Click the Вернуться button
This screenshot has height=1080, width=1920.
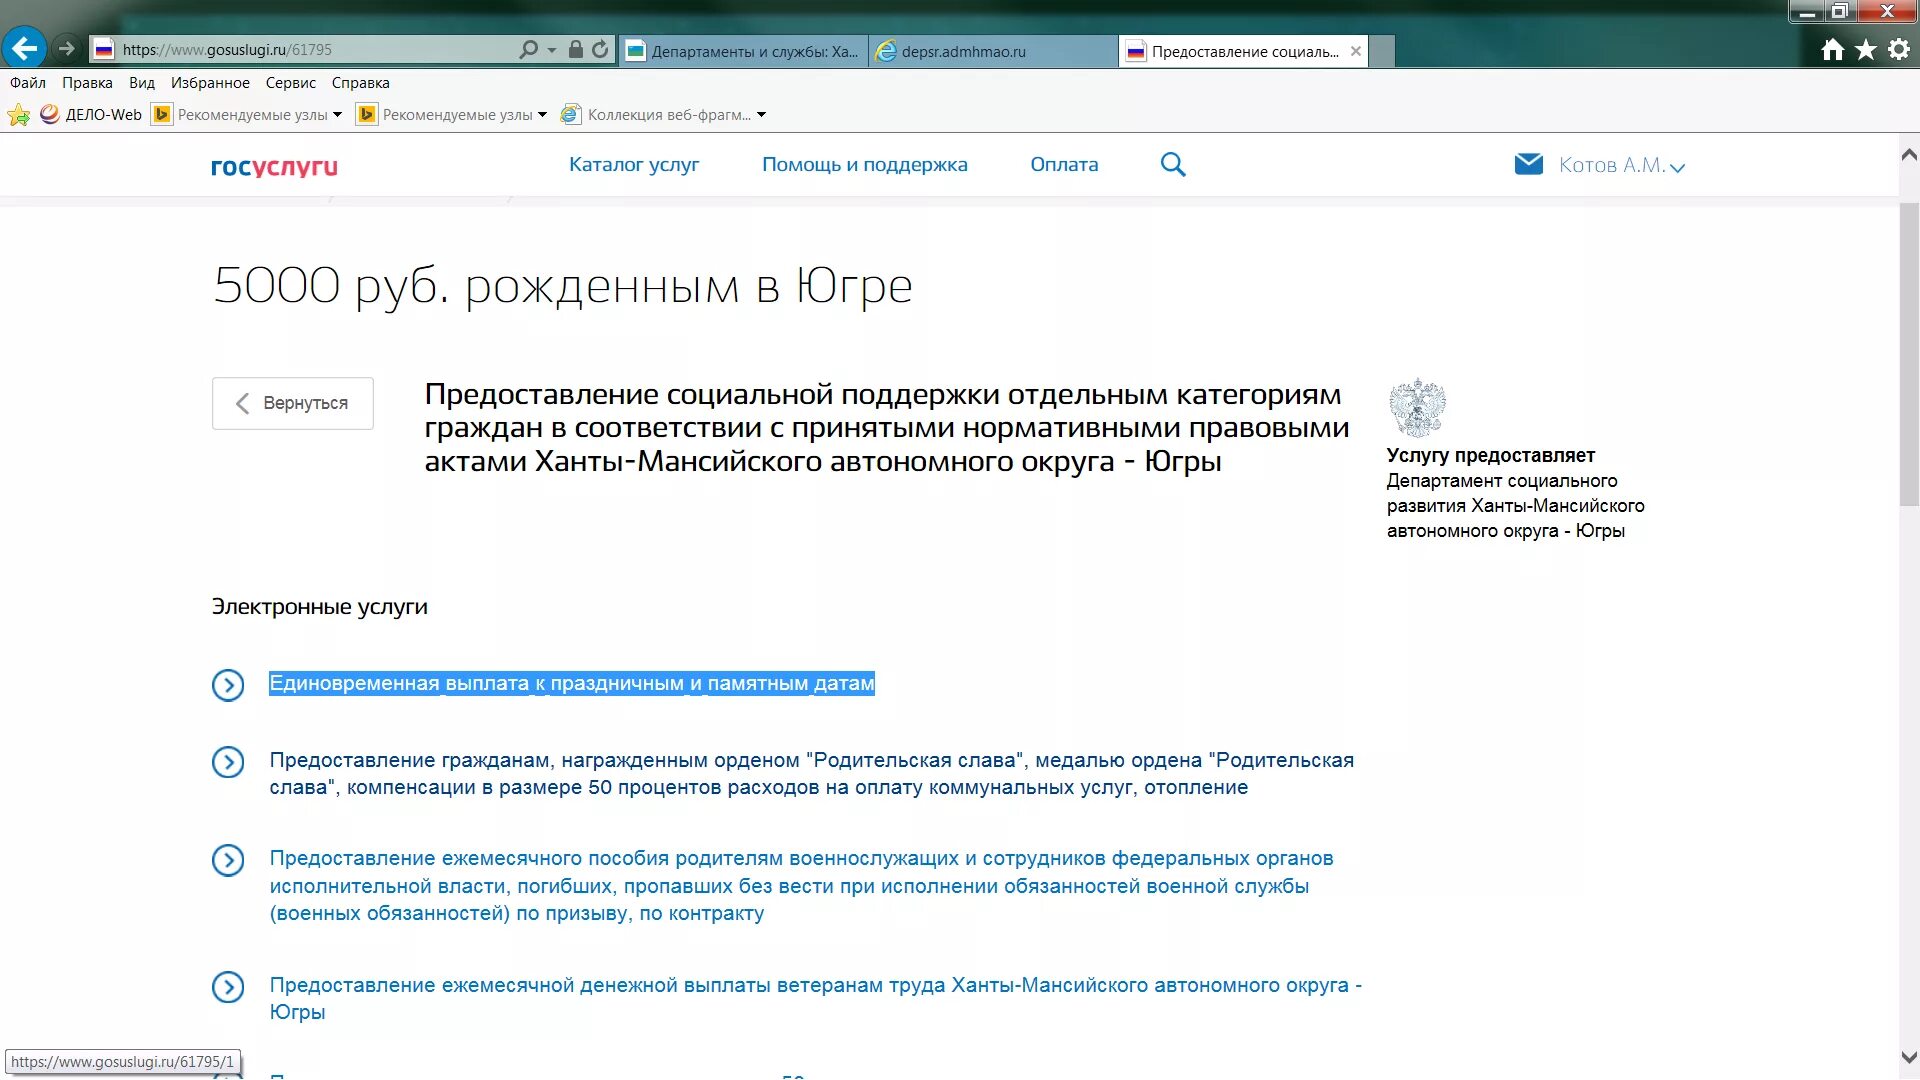tap(292, 403)
